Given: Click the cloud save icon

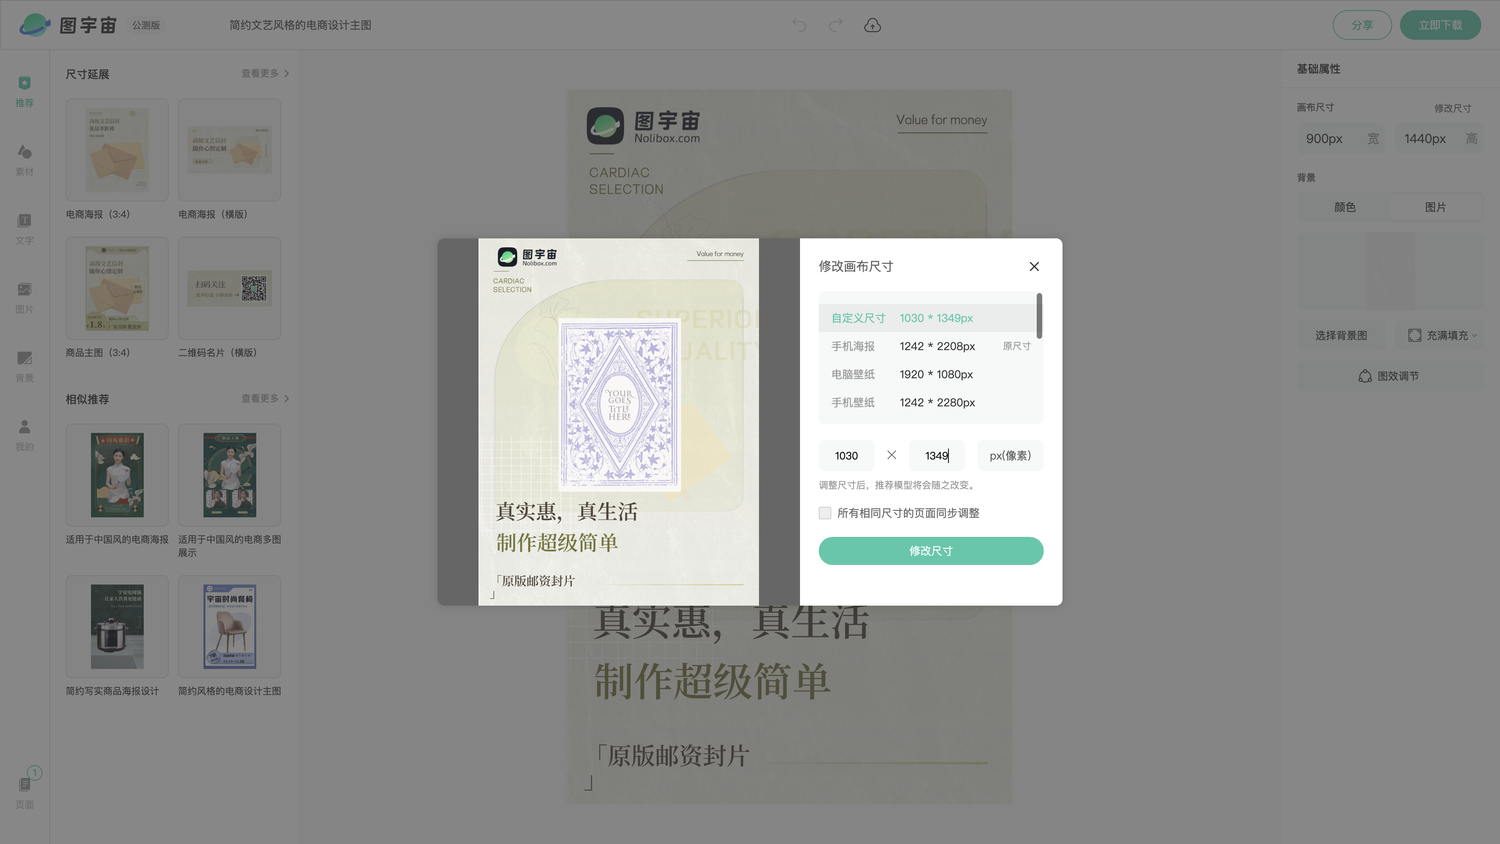Looking at the screenshot, I should pos(873,25).
